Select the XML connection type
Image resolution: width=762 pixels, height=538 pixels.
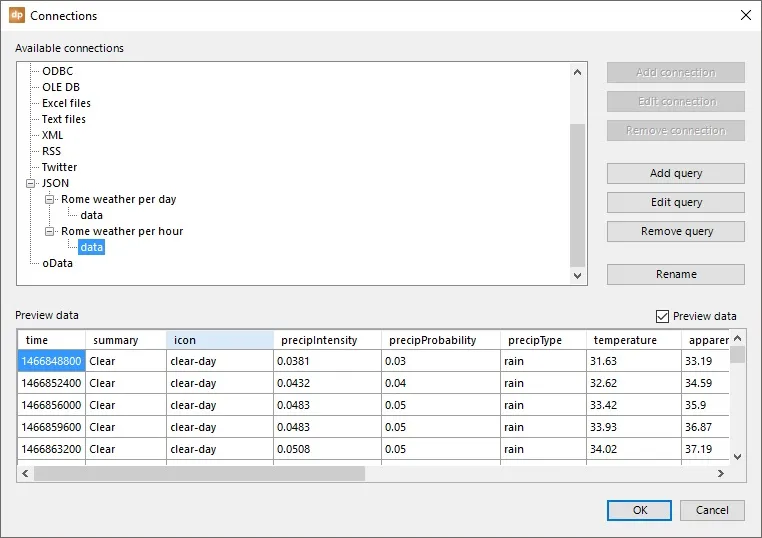52,135
